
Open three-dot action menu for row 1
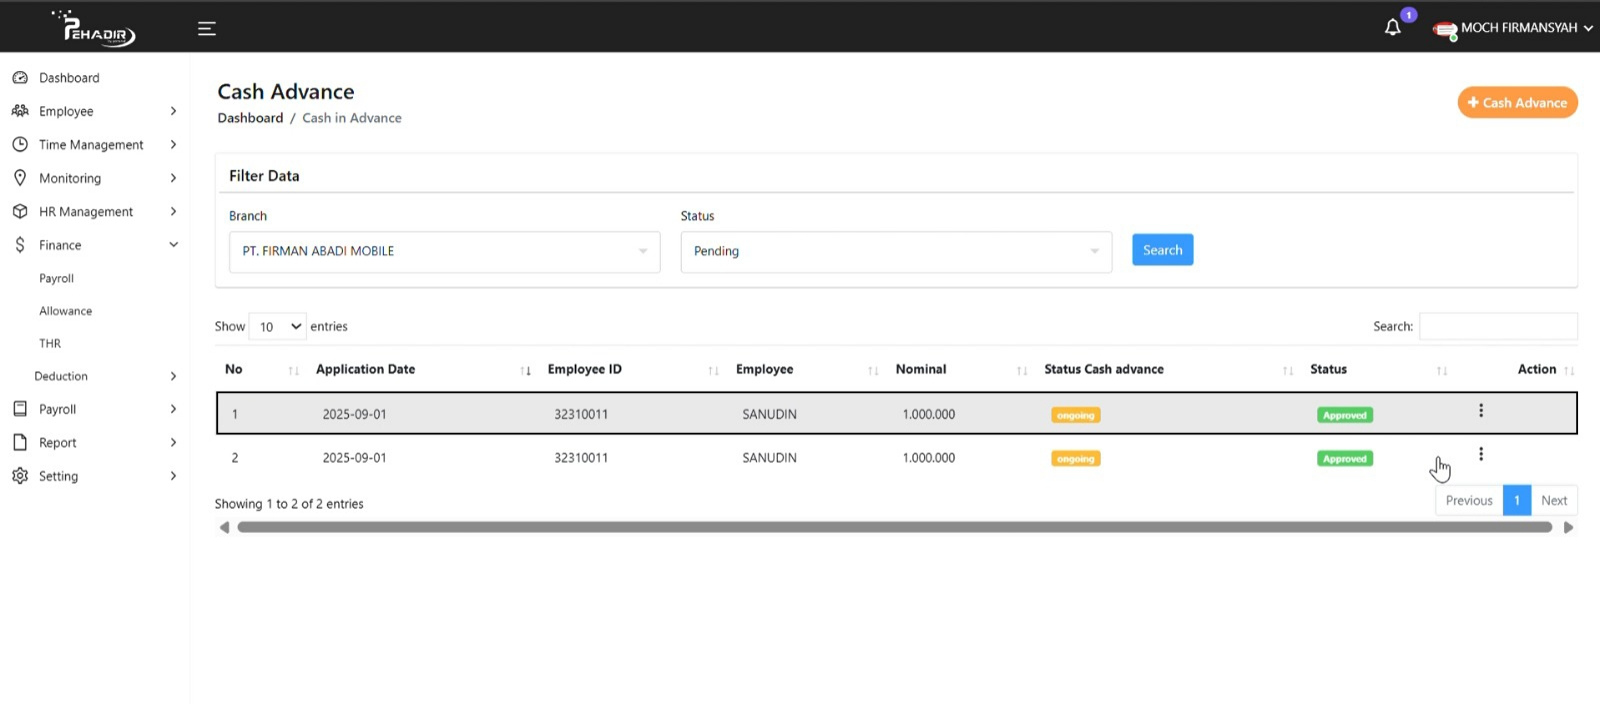1481,411
